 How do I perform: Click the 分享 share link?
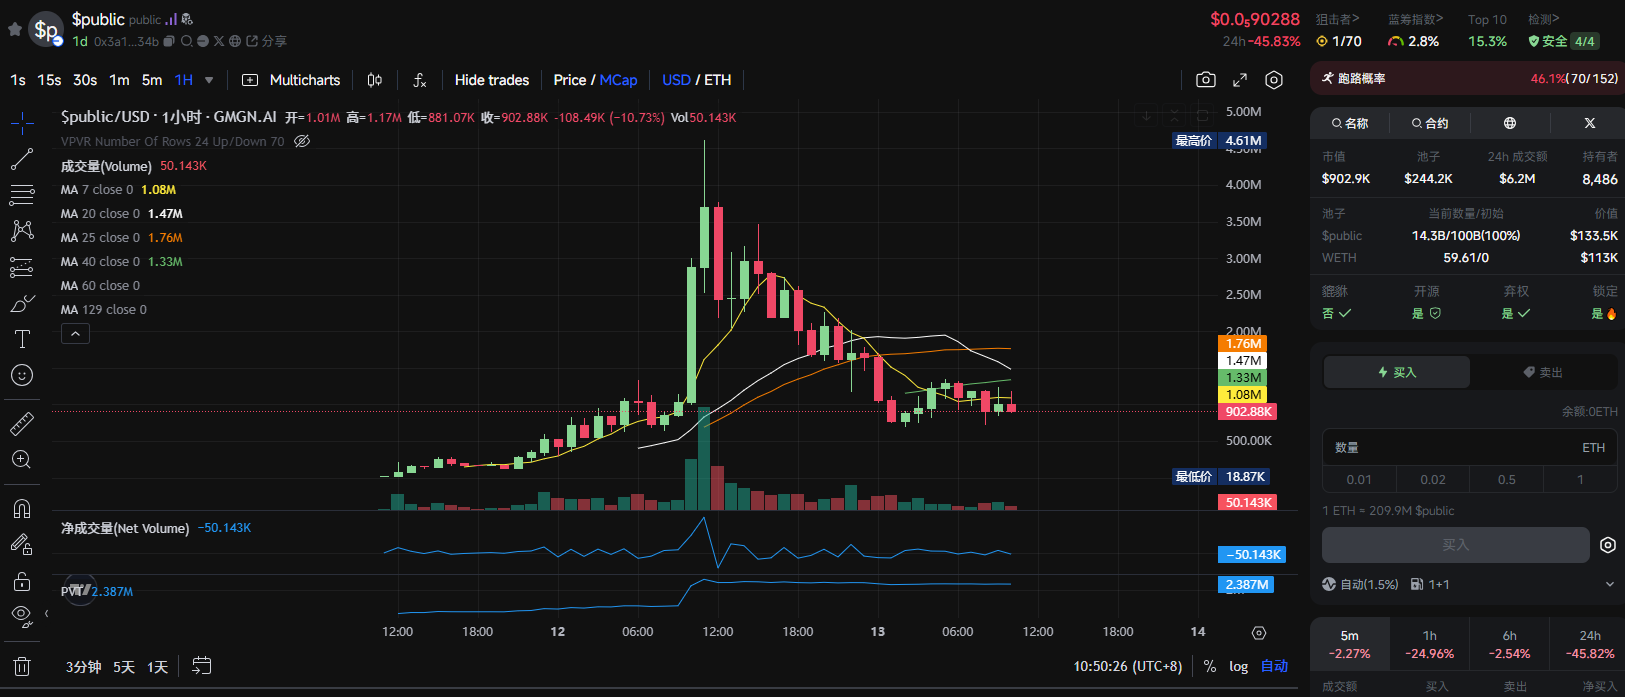coord(266,41)
